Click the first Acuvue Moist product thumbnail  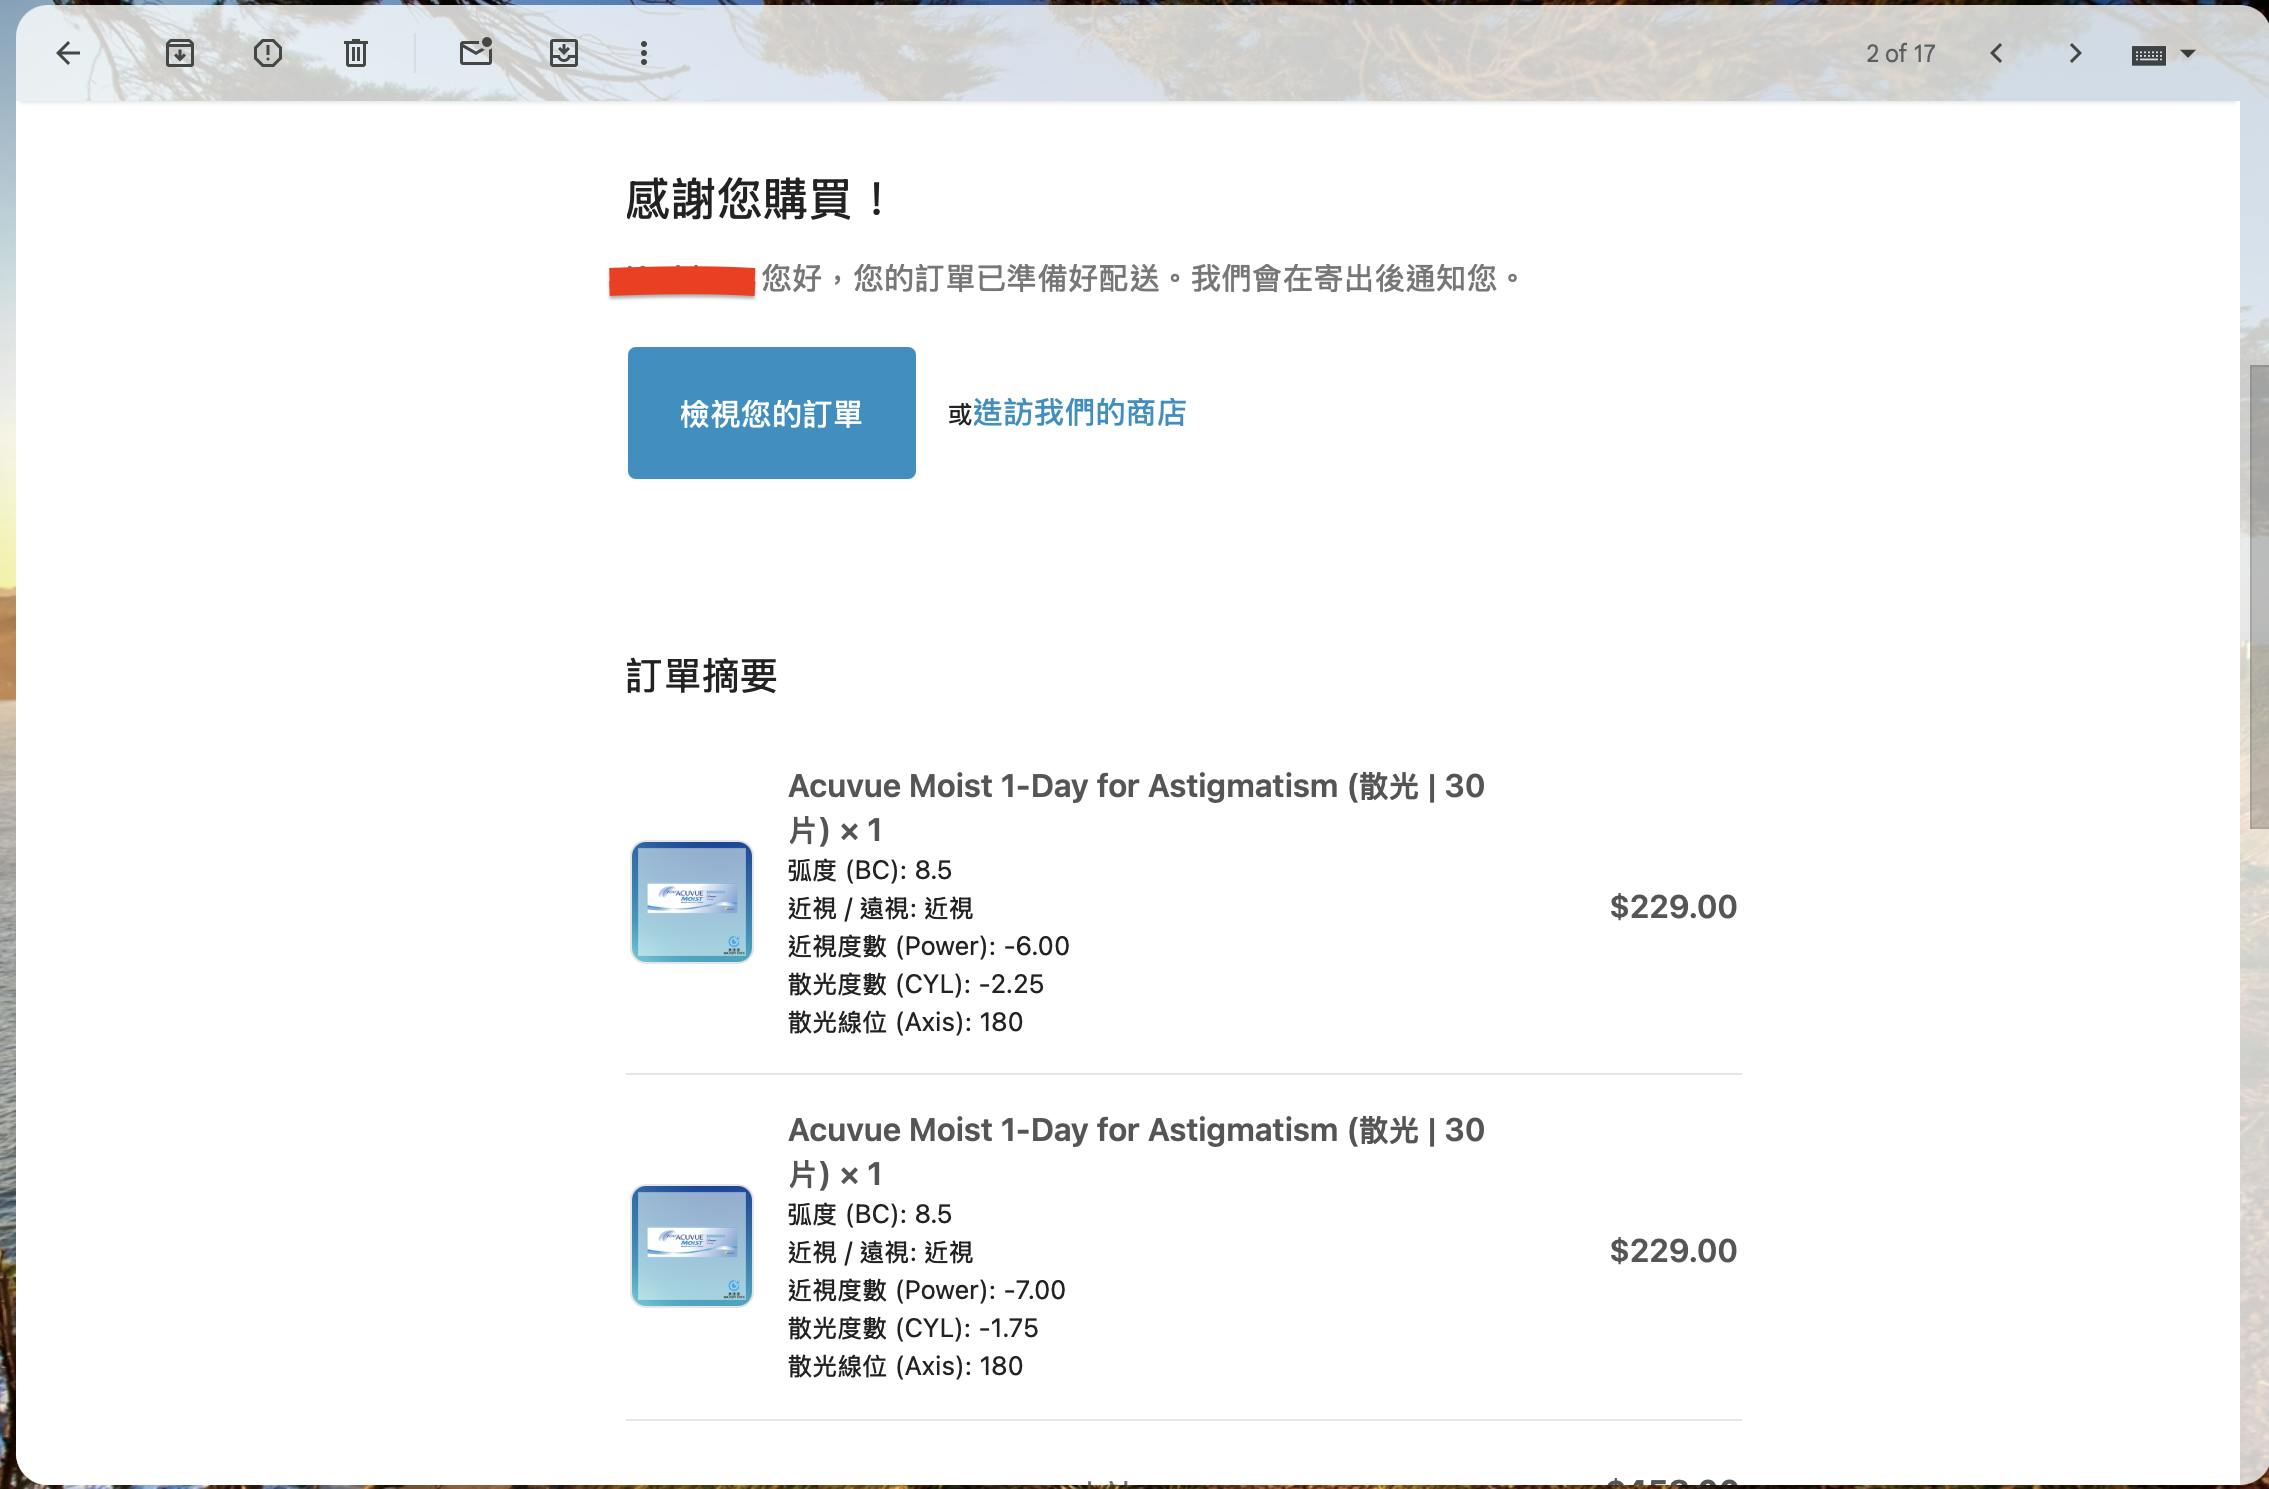(691, 902)
